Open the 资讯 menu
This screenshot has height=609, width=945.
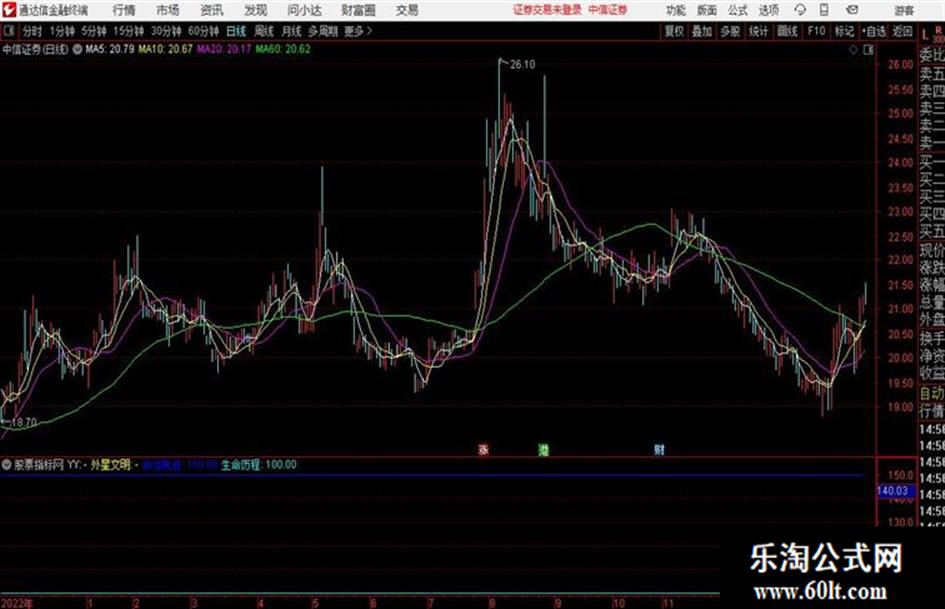coord(212,10)
